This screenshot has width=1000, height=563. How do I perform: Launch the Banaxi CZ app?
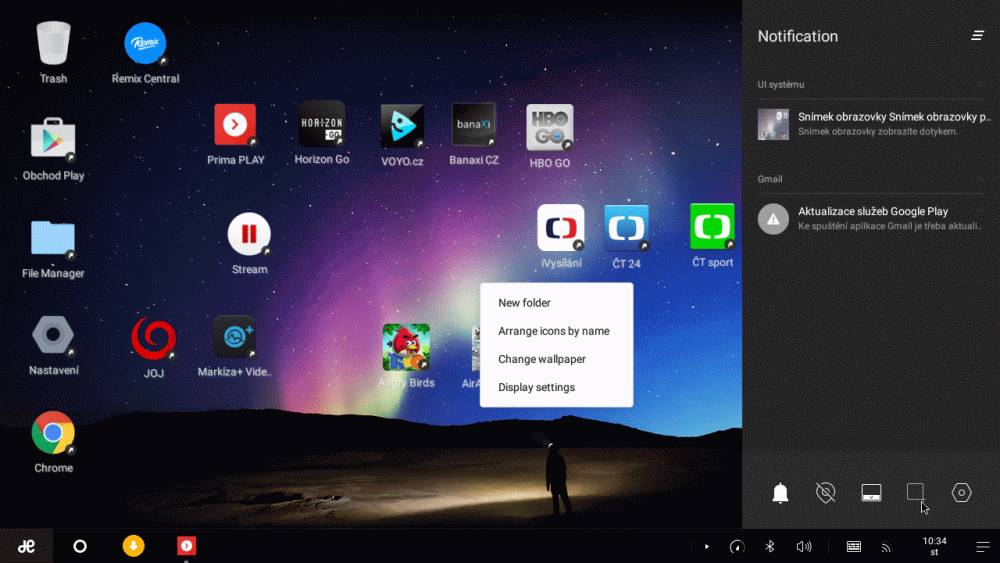(473, 124)
